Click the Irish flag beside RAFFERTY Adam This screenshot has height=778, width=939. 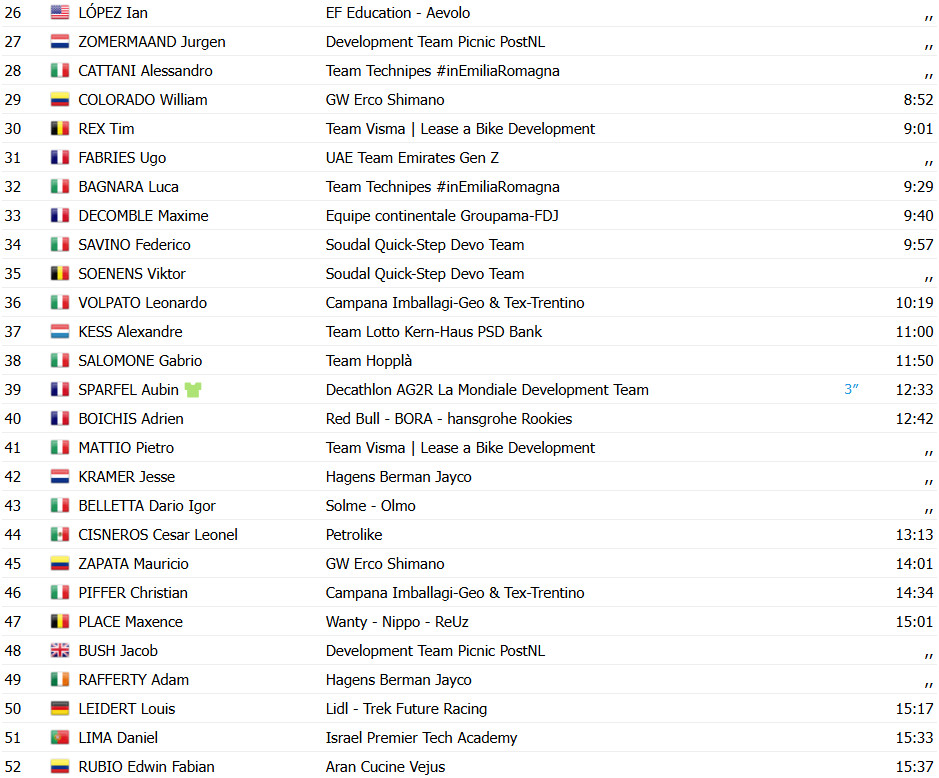pos(60,679)
